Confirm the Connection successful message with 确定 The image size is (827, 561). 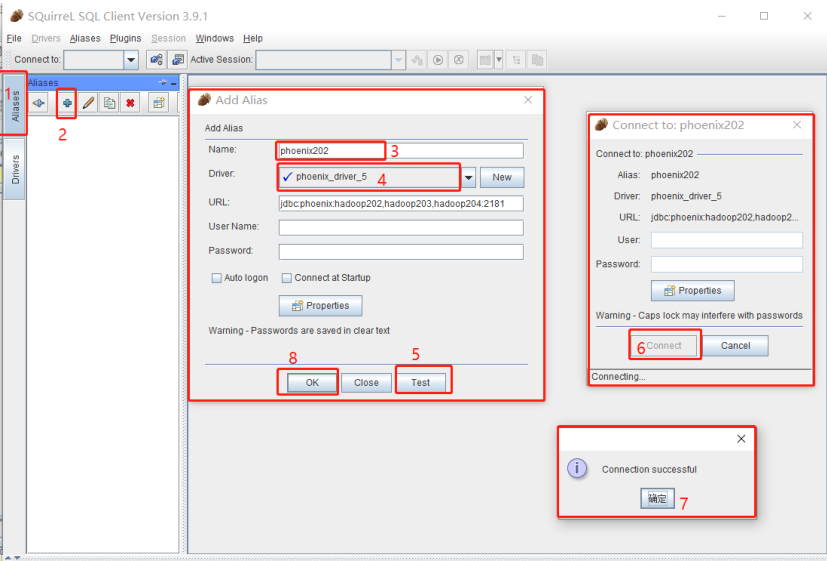coord(657,498)
